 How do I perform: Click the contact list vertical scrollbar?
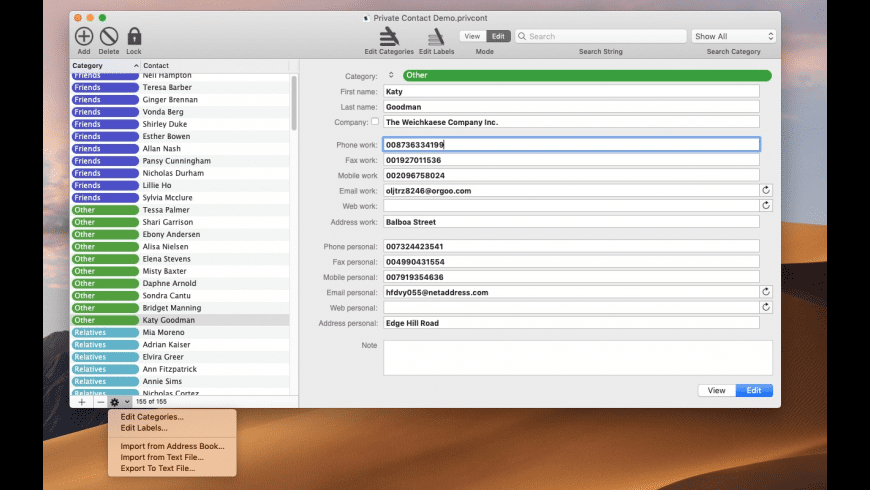tap(293, 105)
